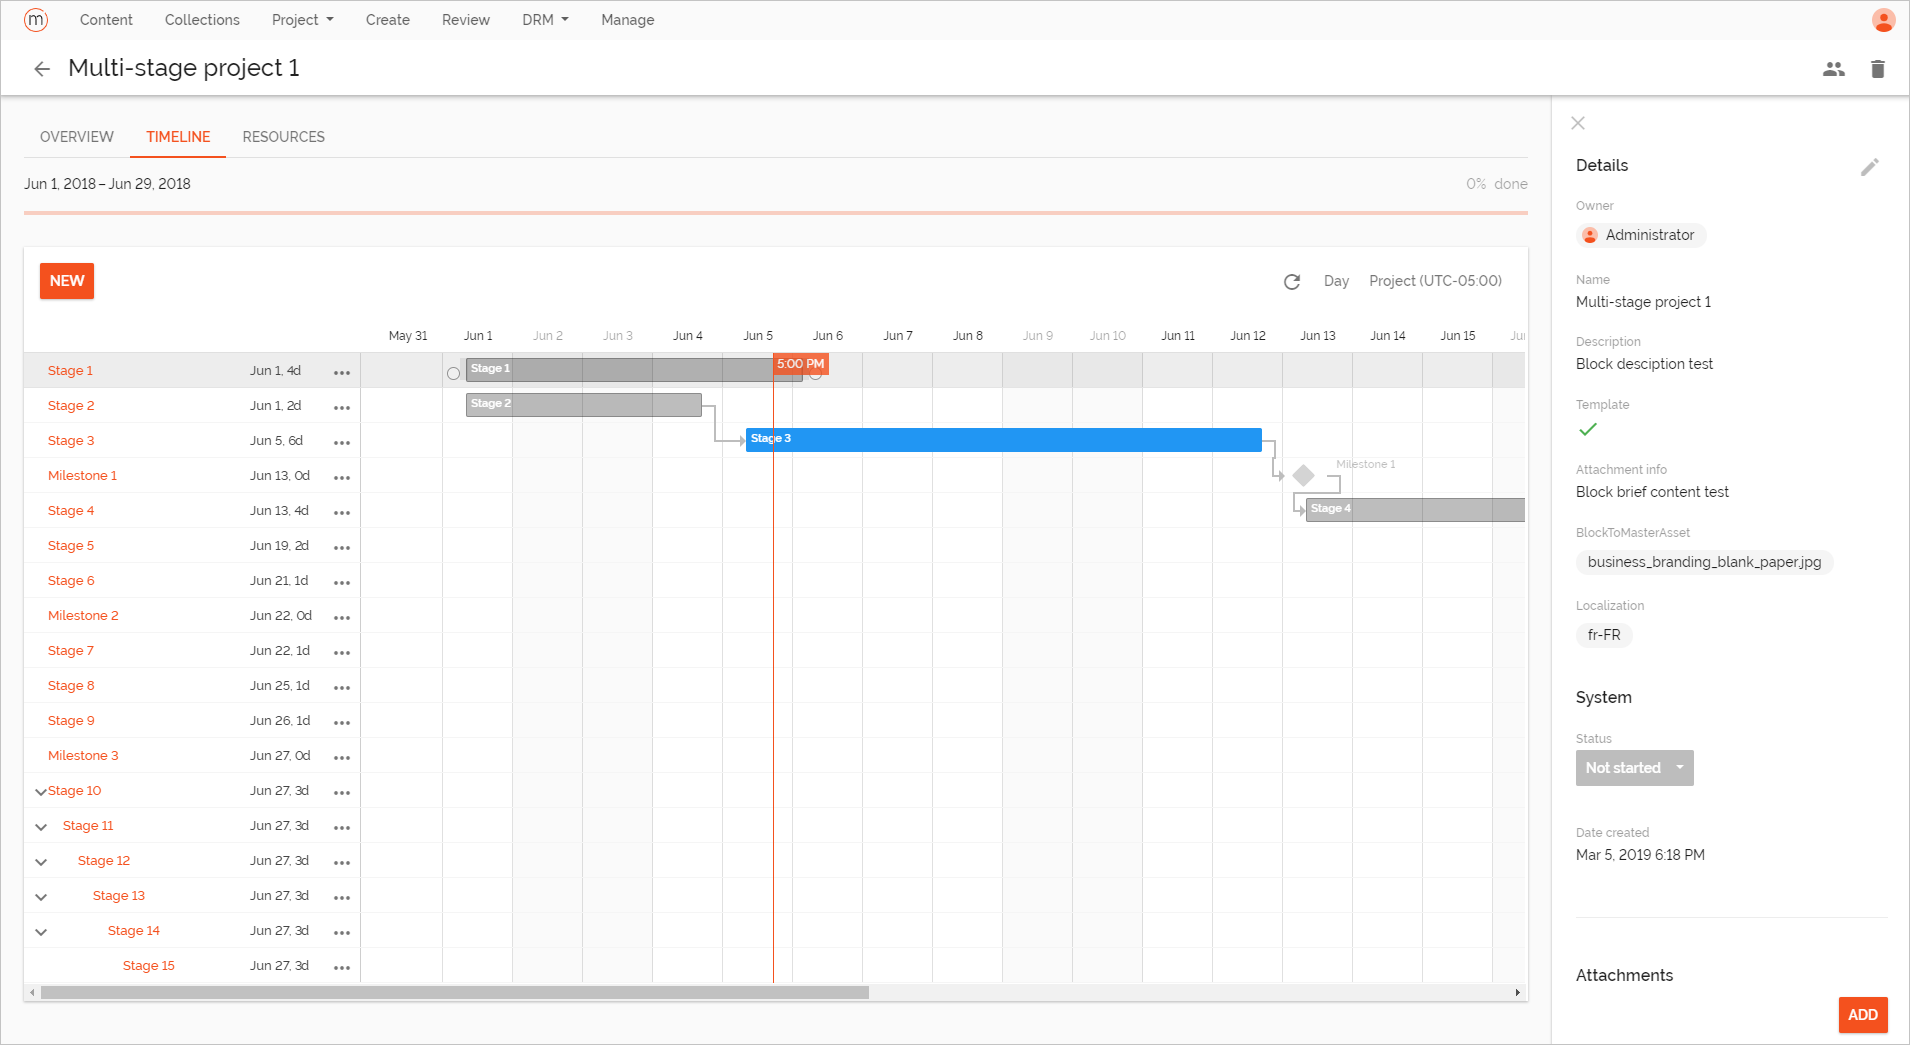Toggle the start circle marker on Stage 1 bar
1910x1045 pixels.
pyautogui.click(x=453, y=373)
